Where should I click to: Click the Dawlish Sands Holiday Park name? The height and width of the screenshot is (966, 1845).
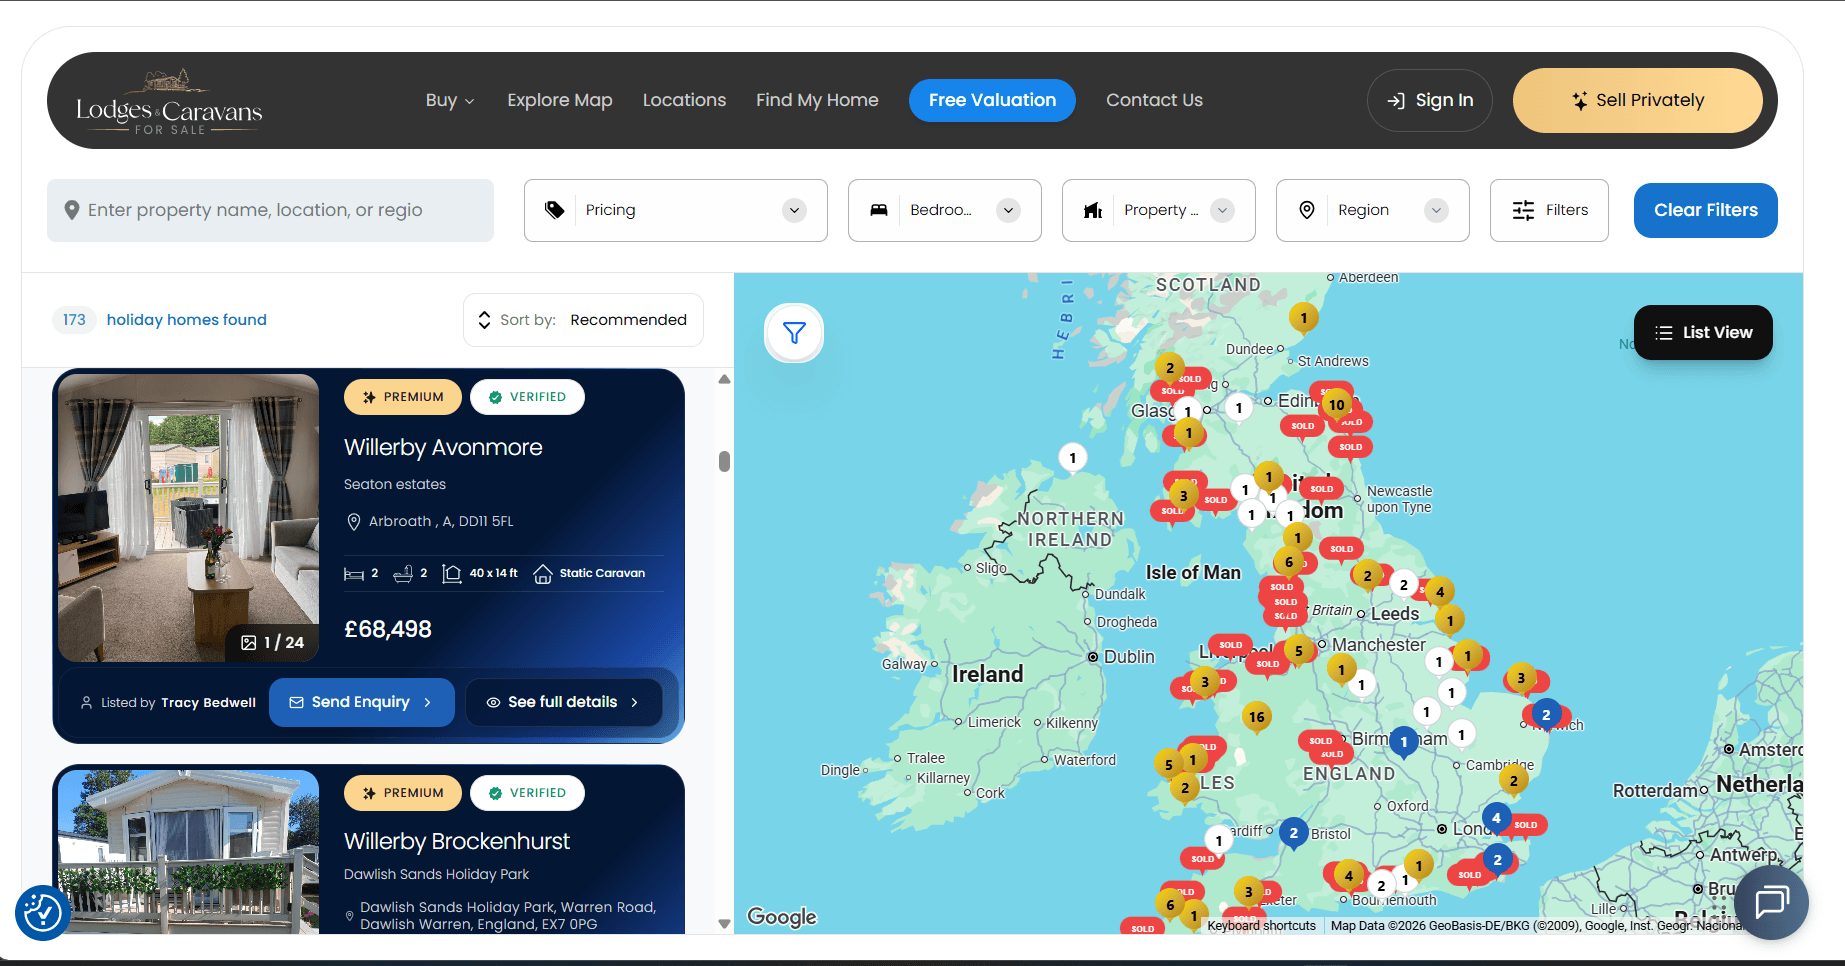(x=436, y=874)
